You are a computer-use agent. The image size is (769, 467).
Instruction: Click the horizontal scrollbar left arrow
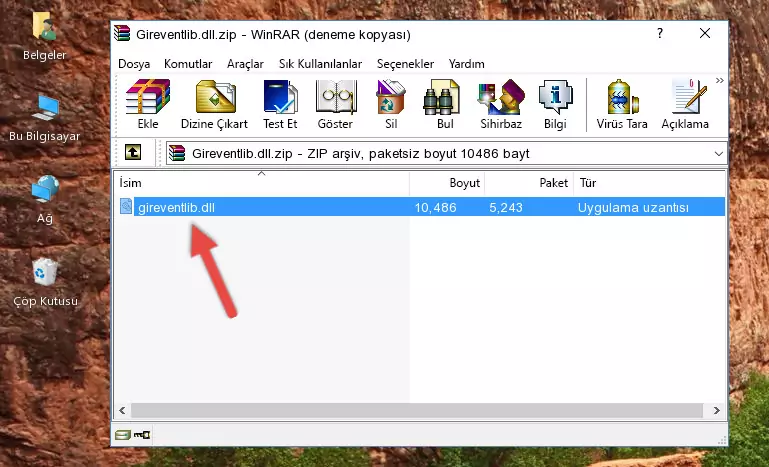point(122,410)
